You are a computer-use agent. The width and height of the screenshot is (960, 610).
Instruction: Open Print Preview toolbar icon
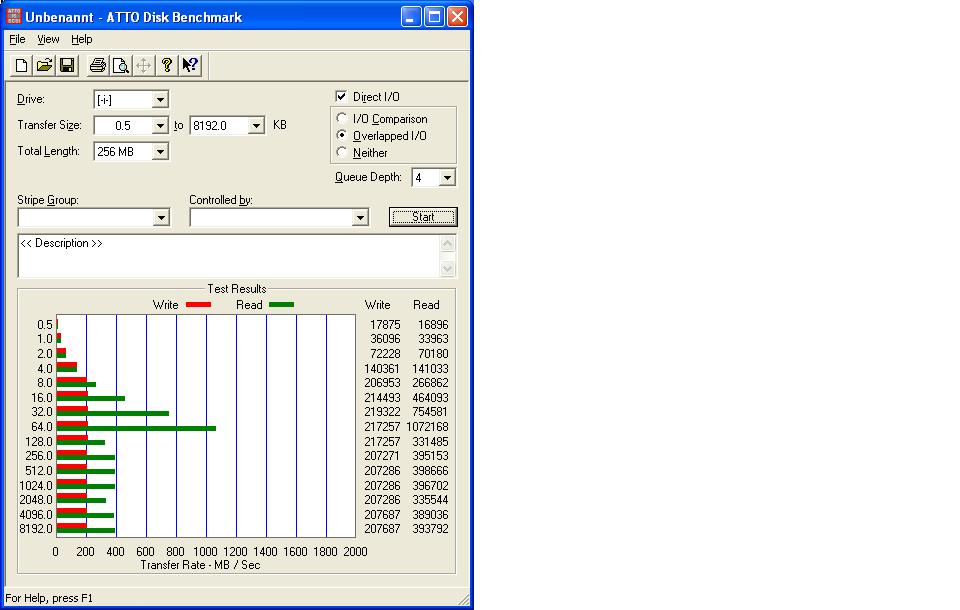point(121,66)
